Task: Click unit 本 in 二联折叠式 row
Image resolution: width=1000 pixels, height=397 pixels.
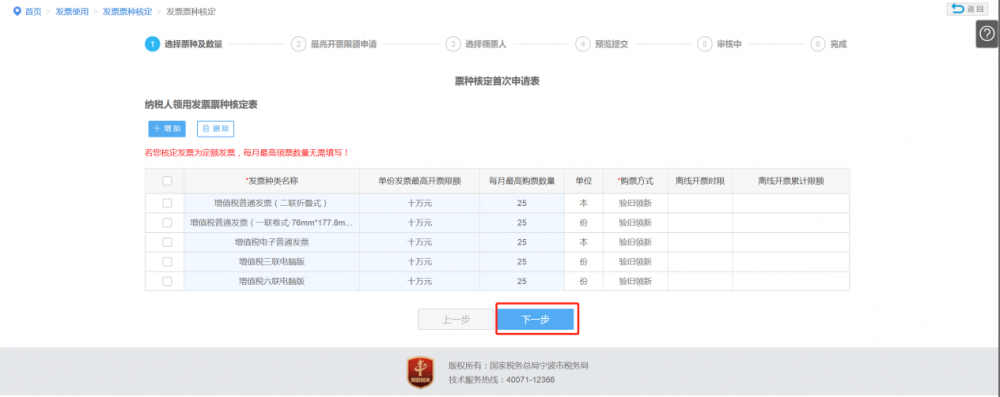Action: 584,203
